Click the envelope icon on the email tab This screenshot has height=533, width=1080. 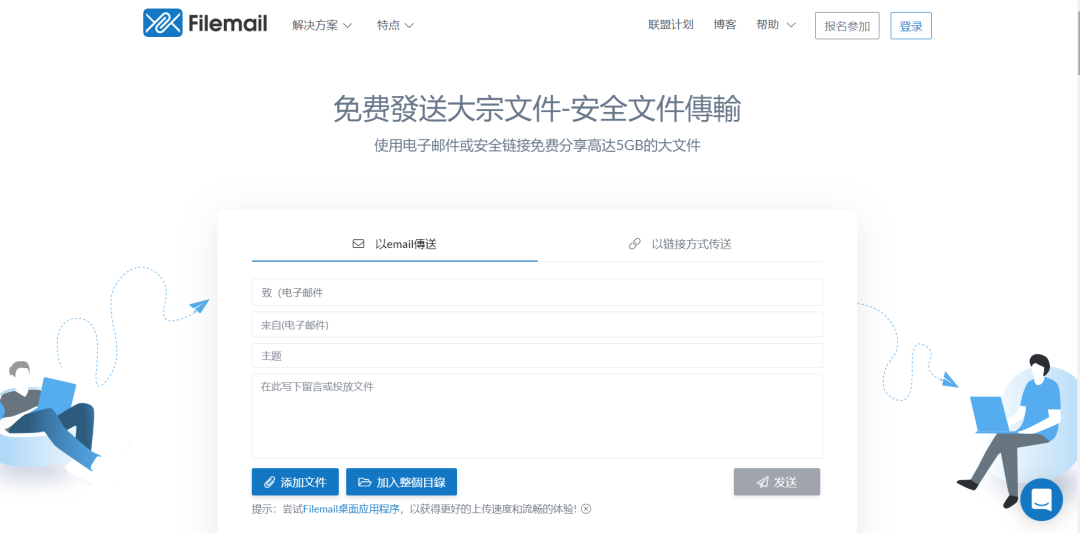click(358, 244)
